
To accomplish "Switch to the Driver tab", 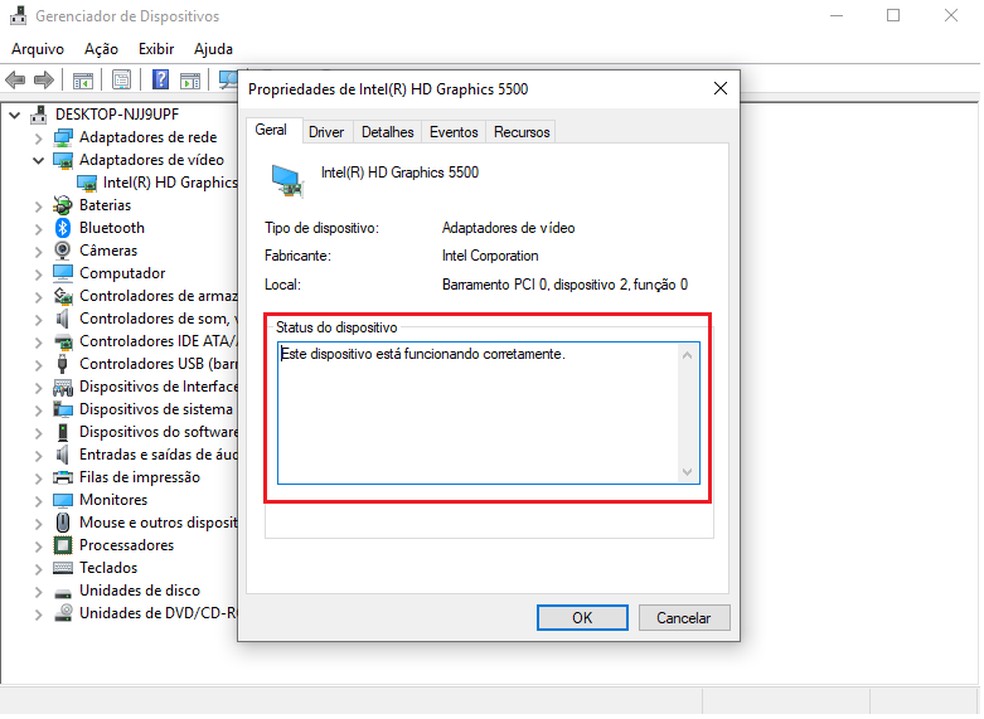I will (326, 132).
